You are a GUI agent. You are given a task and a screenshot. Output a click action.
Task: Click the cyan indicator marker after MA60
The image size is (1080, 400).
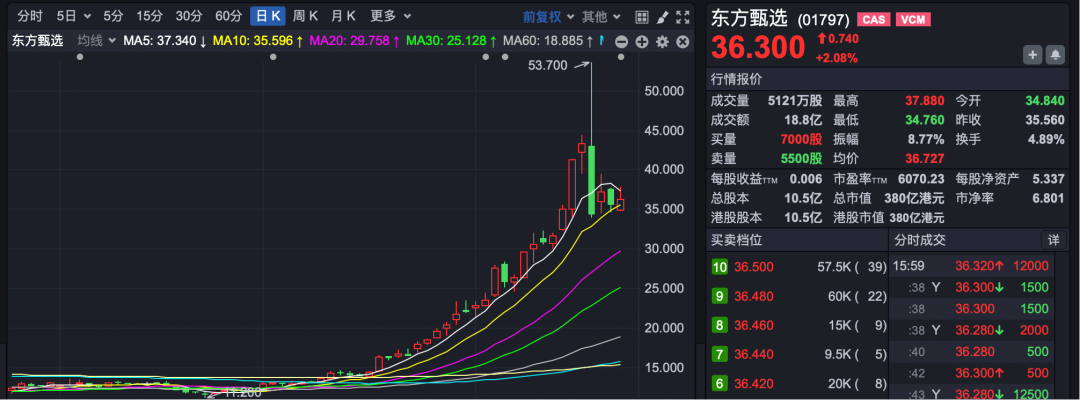[x=601, y=41]
